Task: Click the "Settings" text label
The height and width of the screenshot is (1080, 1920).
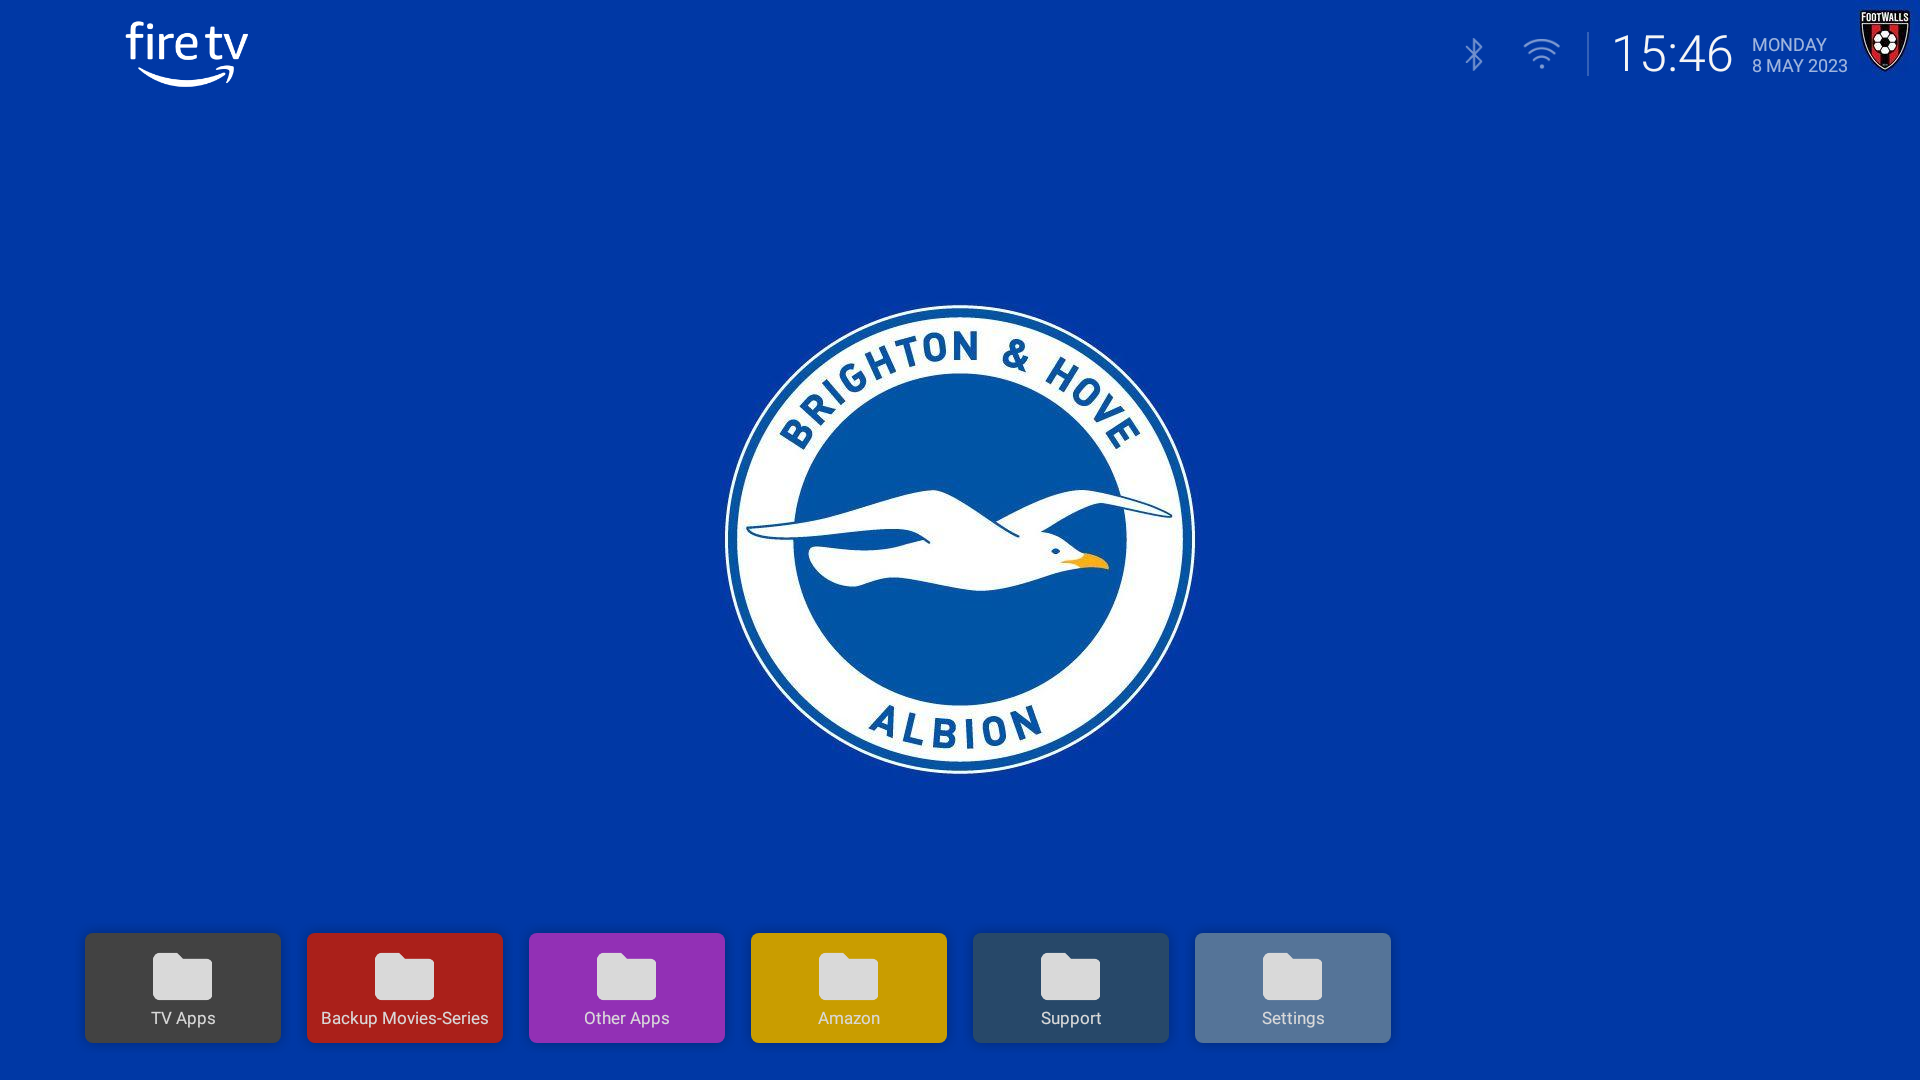Action: coord(1293,1018)
